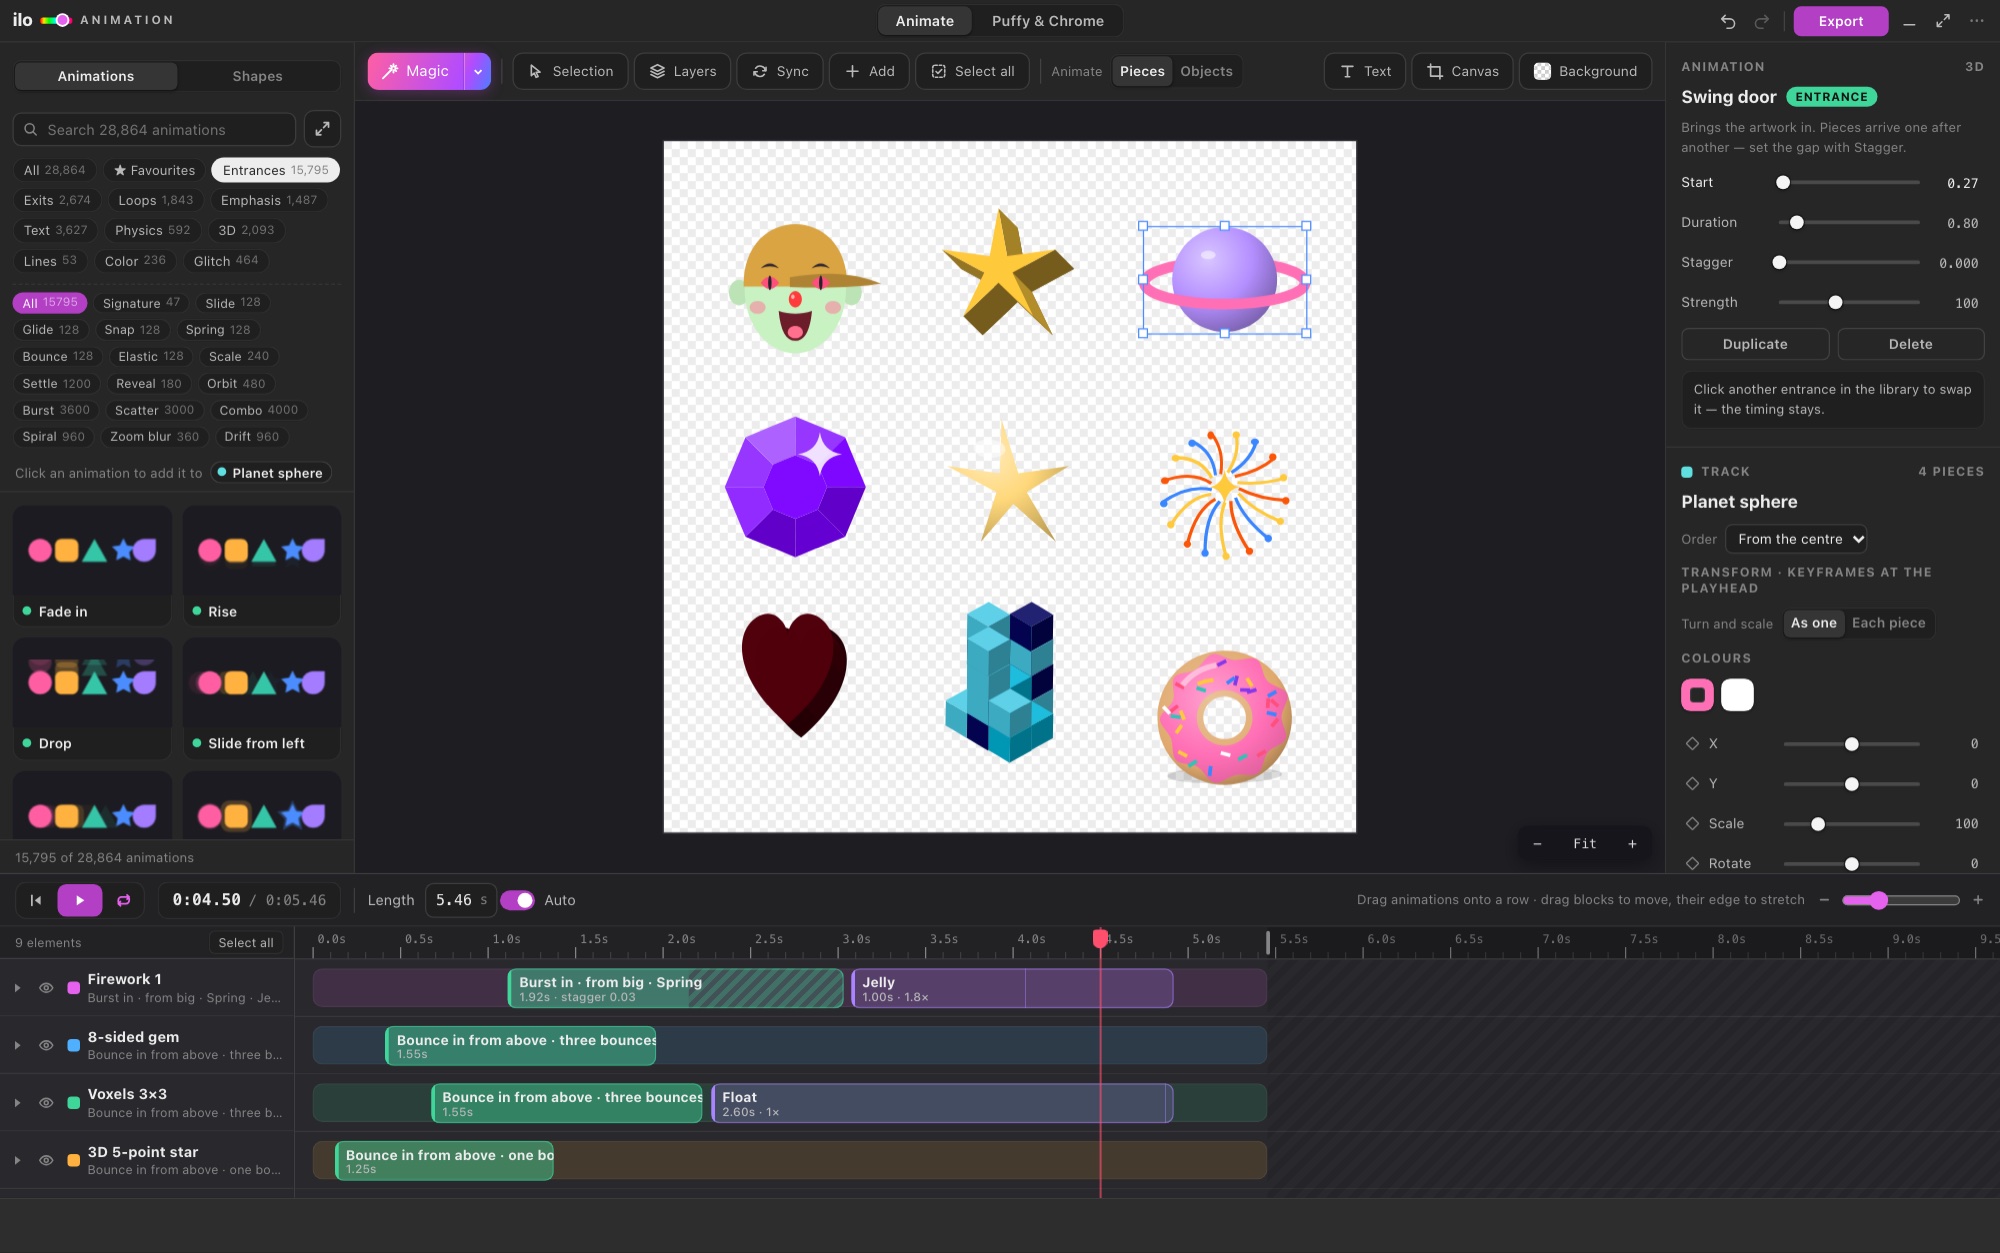Image resolution: width=2000 pixels, height=1253 pixels.
Task: Click the redo arrow icon
Action: click(x=1762, y=21)
